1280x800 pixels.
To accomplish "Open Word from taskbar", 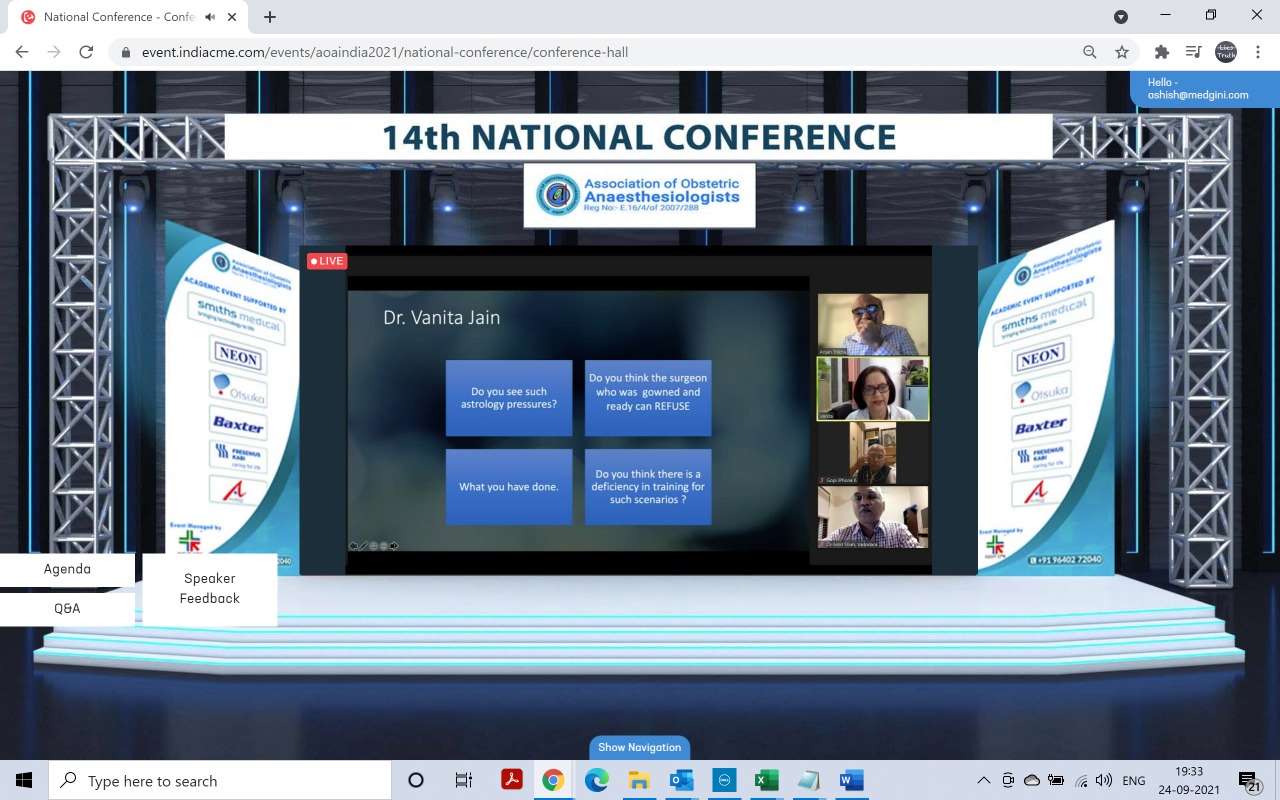I will coord(852,780).
